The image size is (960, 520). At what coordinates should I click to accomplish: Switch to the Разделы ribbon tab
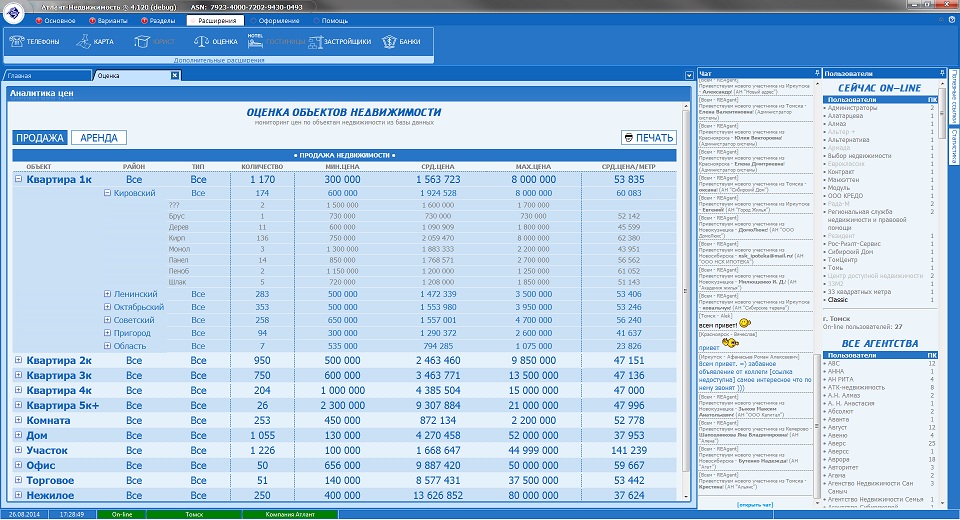159,20
